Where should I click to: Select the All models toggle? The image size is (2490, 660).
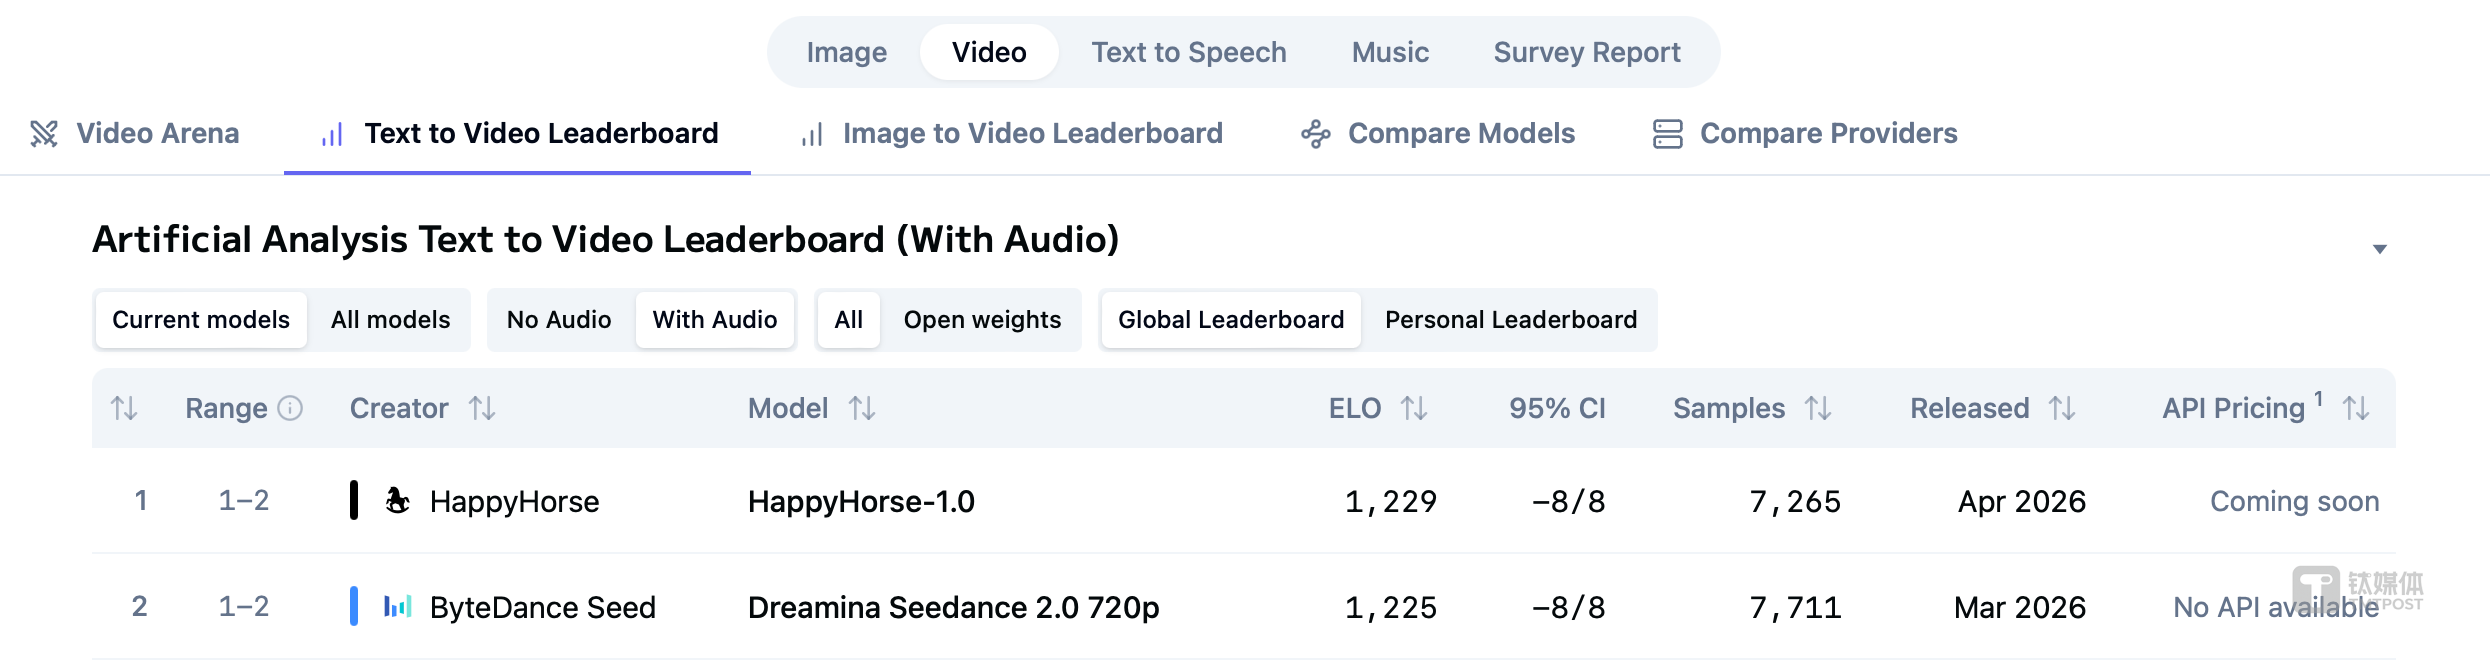click(x=390, y=320)
